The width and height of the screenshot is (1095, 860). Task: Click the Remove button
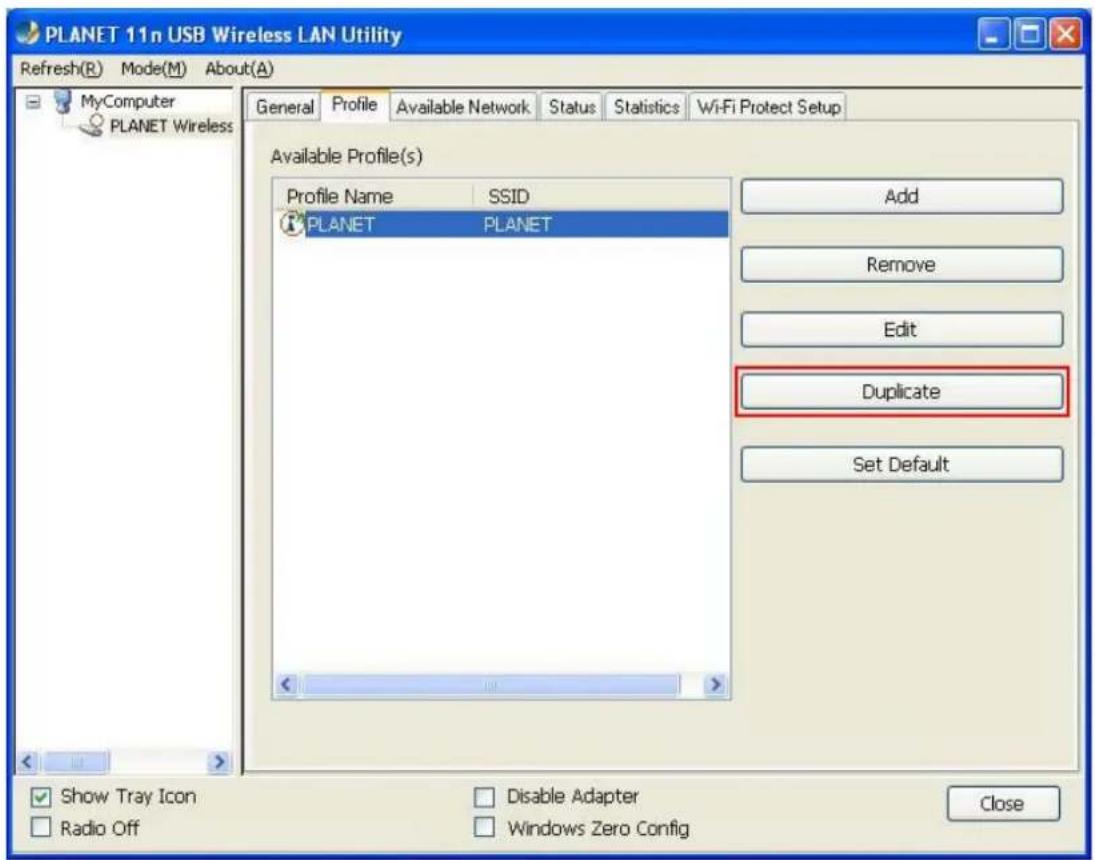tap(902, 264)
